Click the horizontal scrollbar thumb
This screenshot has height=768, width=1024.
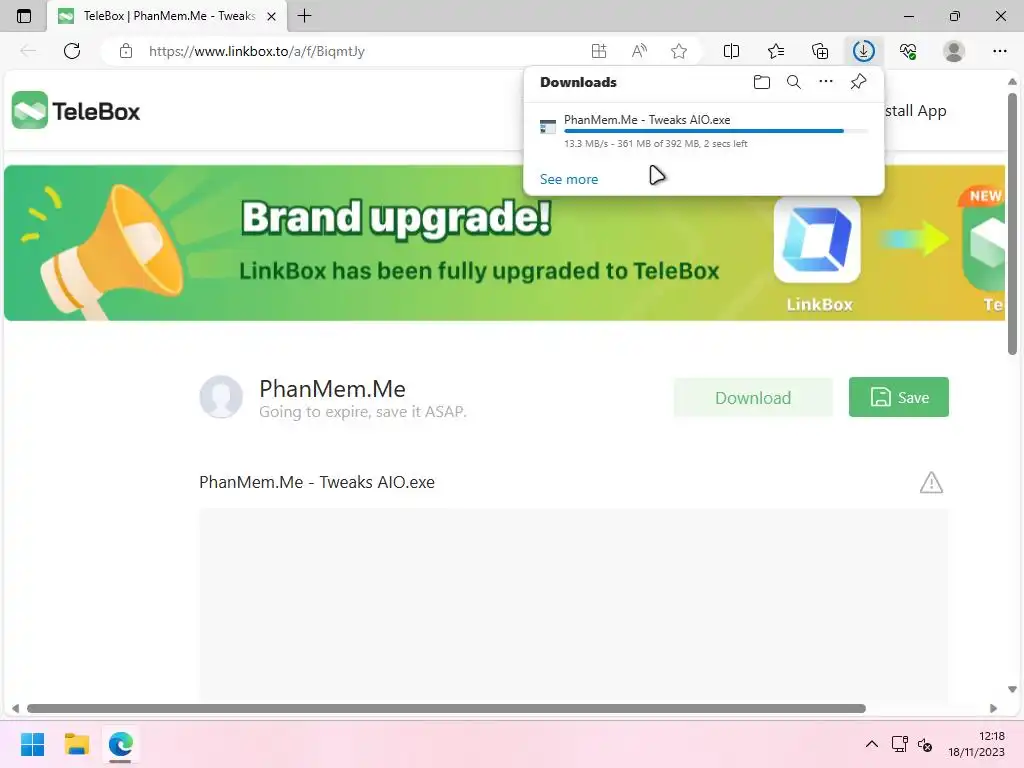pos(446,709)
